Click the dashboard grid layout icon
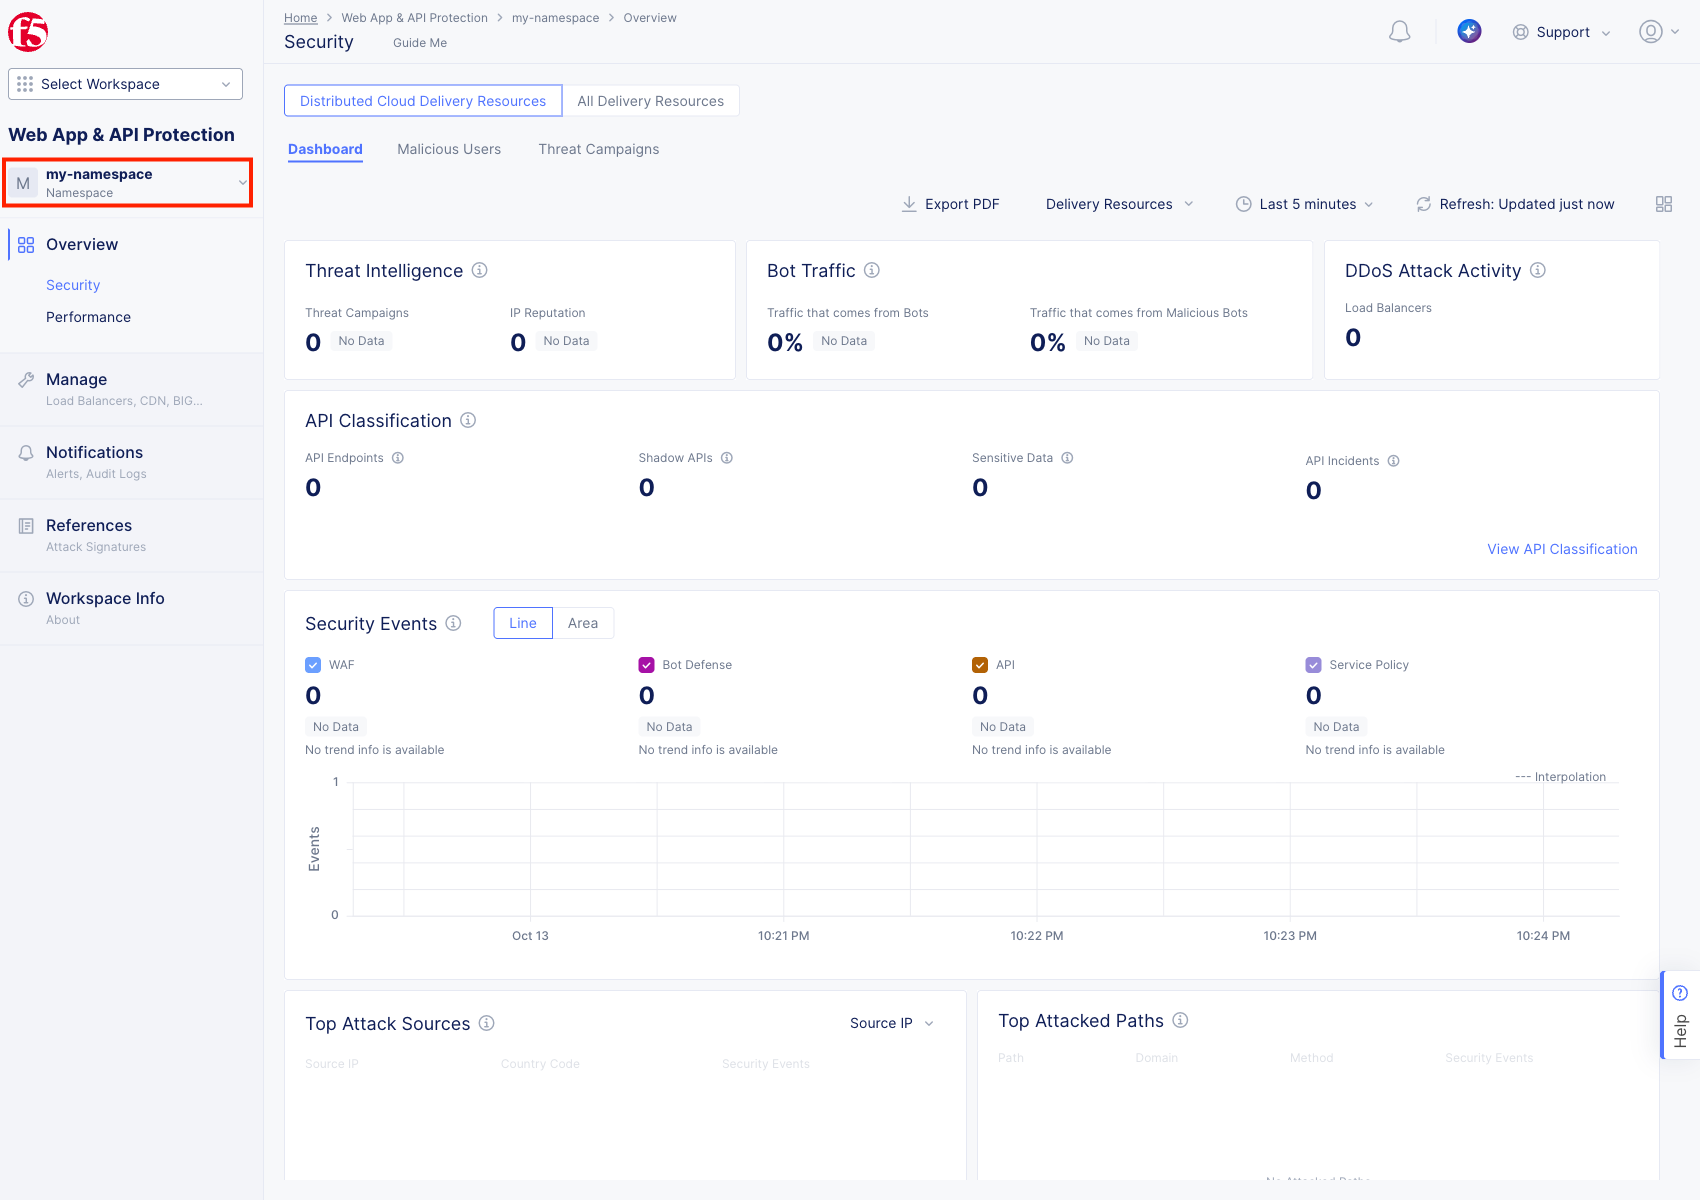1700x1200 pixels. click(1664, 204)
